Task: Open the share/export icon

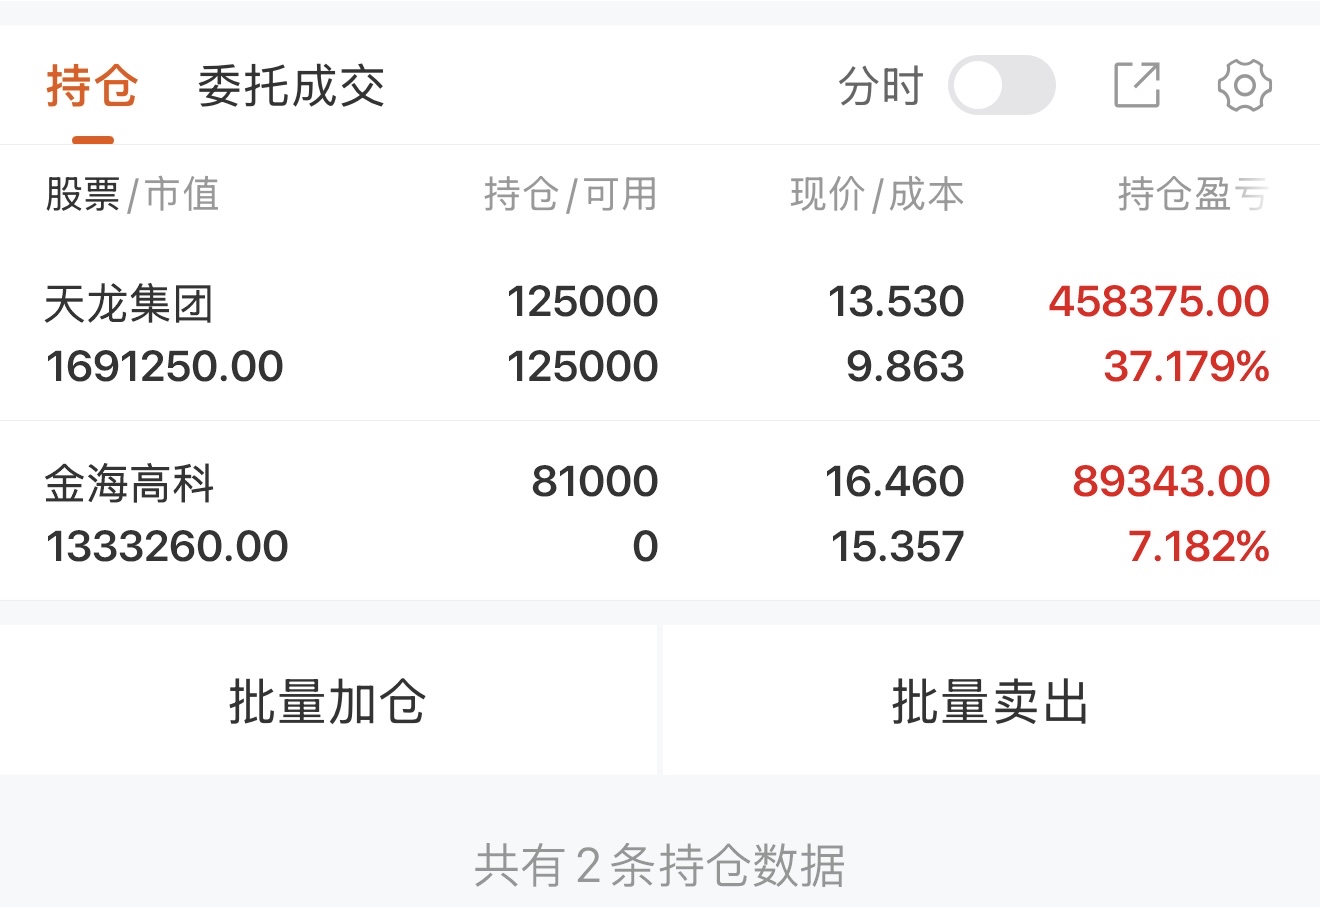Action: pos(1137,85)
